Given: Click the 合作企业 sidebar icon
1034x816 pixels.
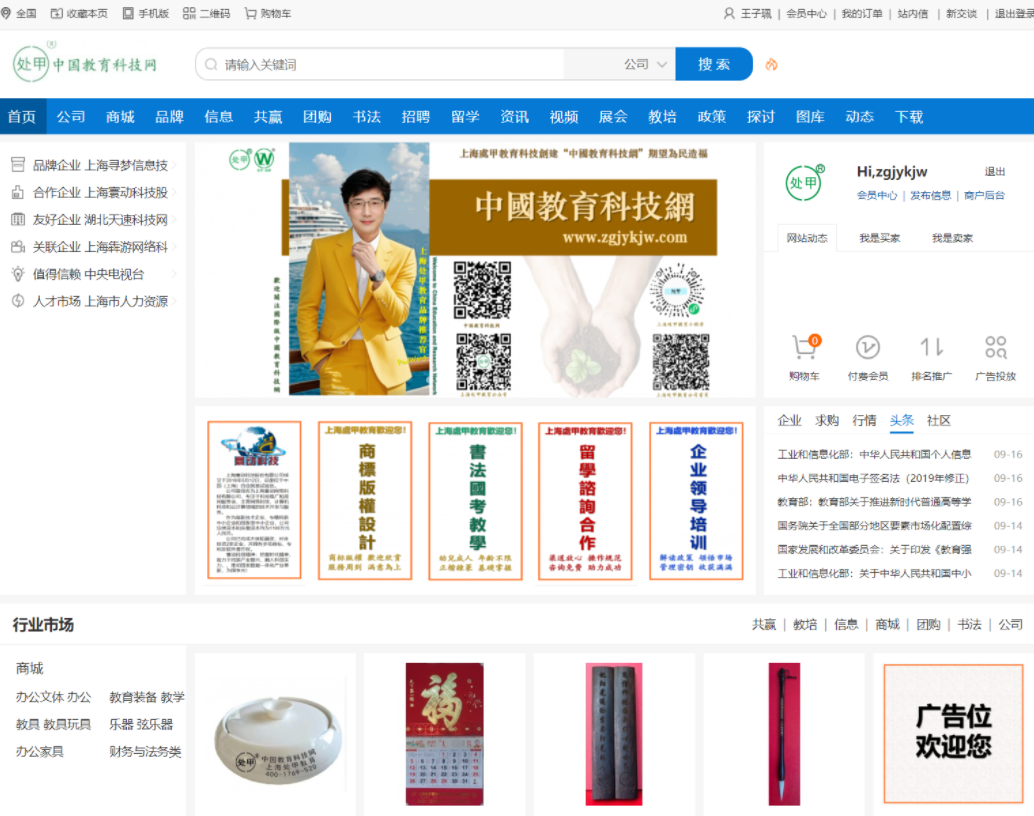Looking at the screenshot, I should (x=18, y=192).
